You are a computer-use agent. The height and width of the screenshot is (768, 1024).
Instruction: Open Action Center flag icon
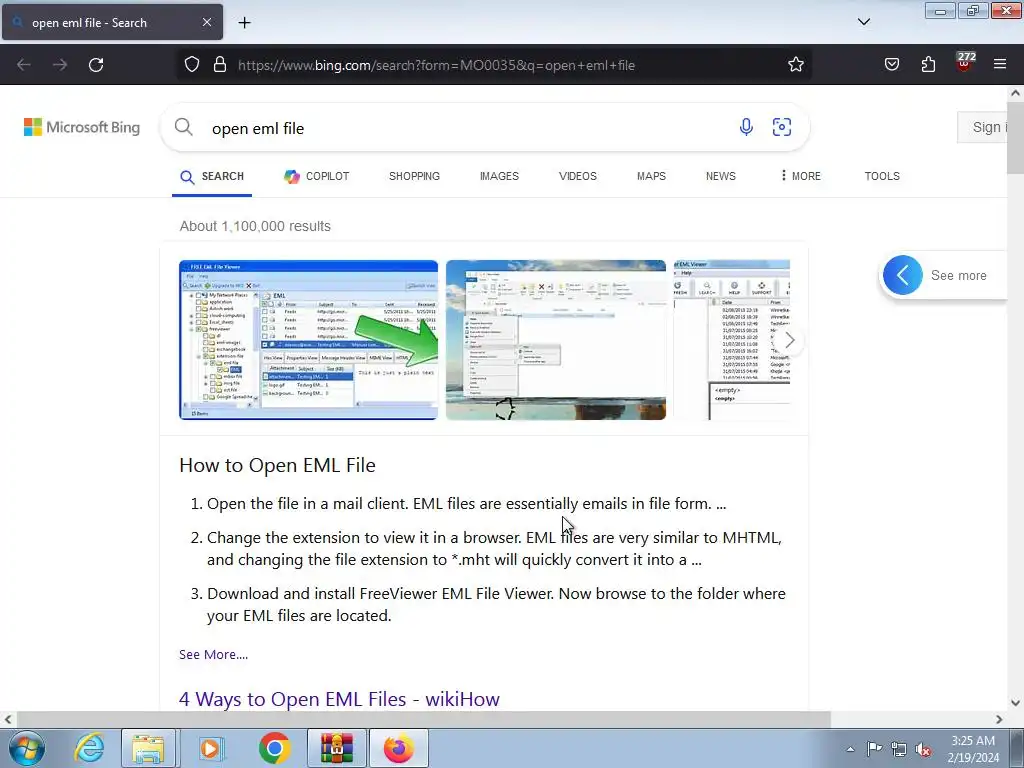(x=874, y=748)
